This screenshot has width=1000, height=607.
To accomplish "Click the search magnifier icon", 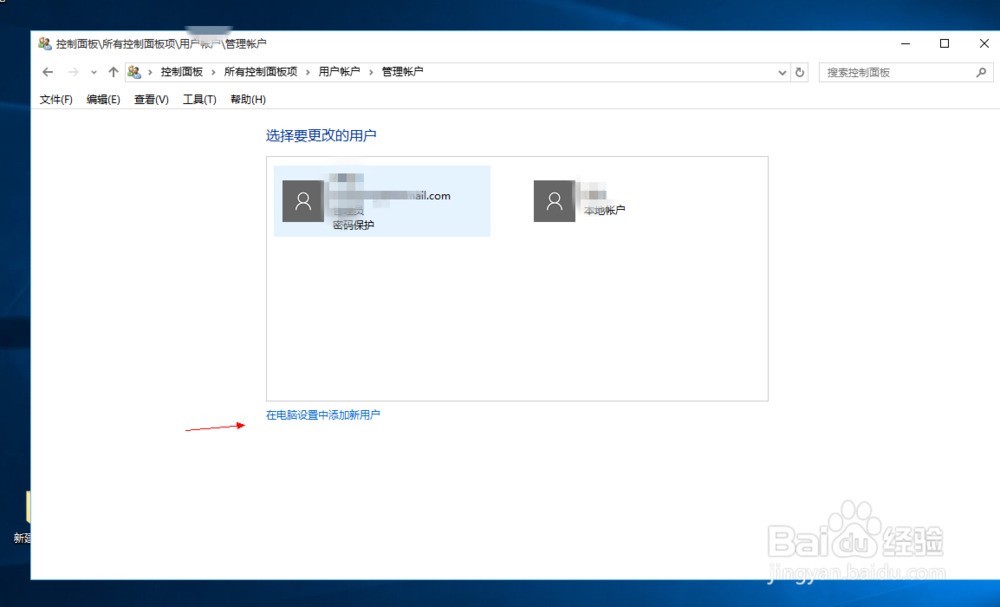I will pyautogui.click(x=982, y=73).
